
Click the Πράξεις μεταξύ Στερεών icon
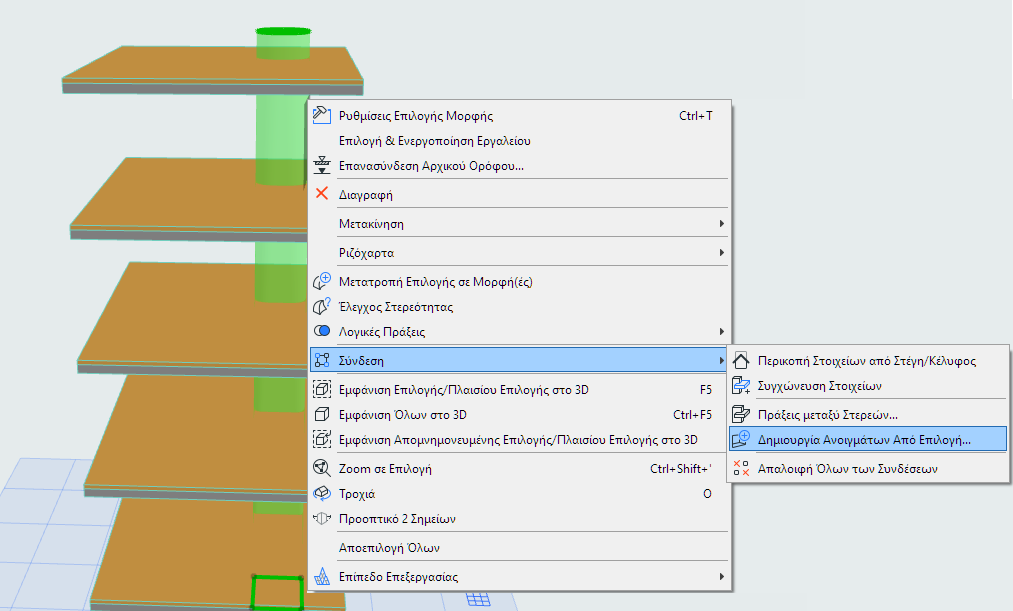(741, 414)
